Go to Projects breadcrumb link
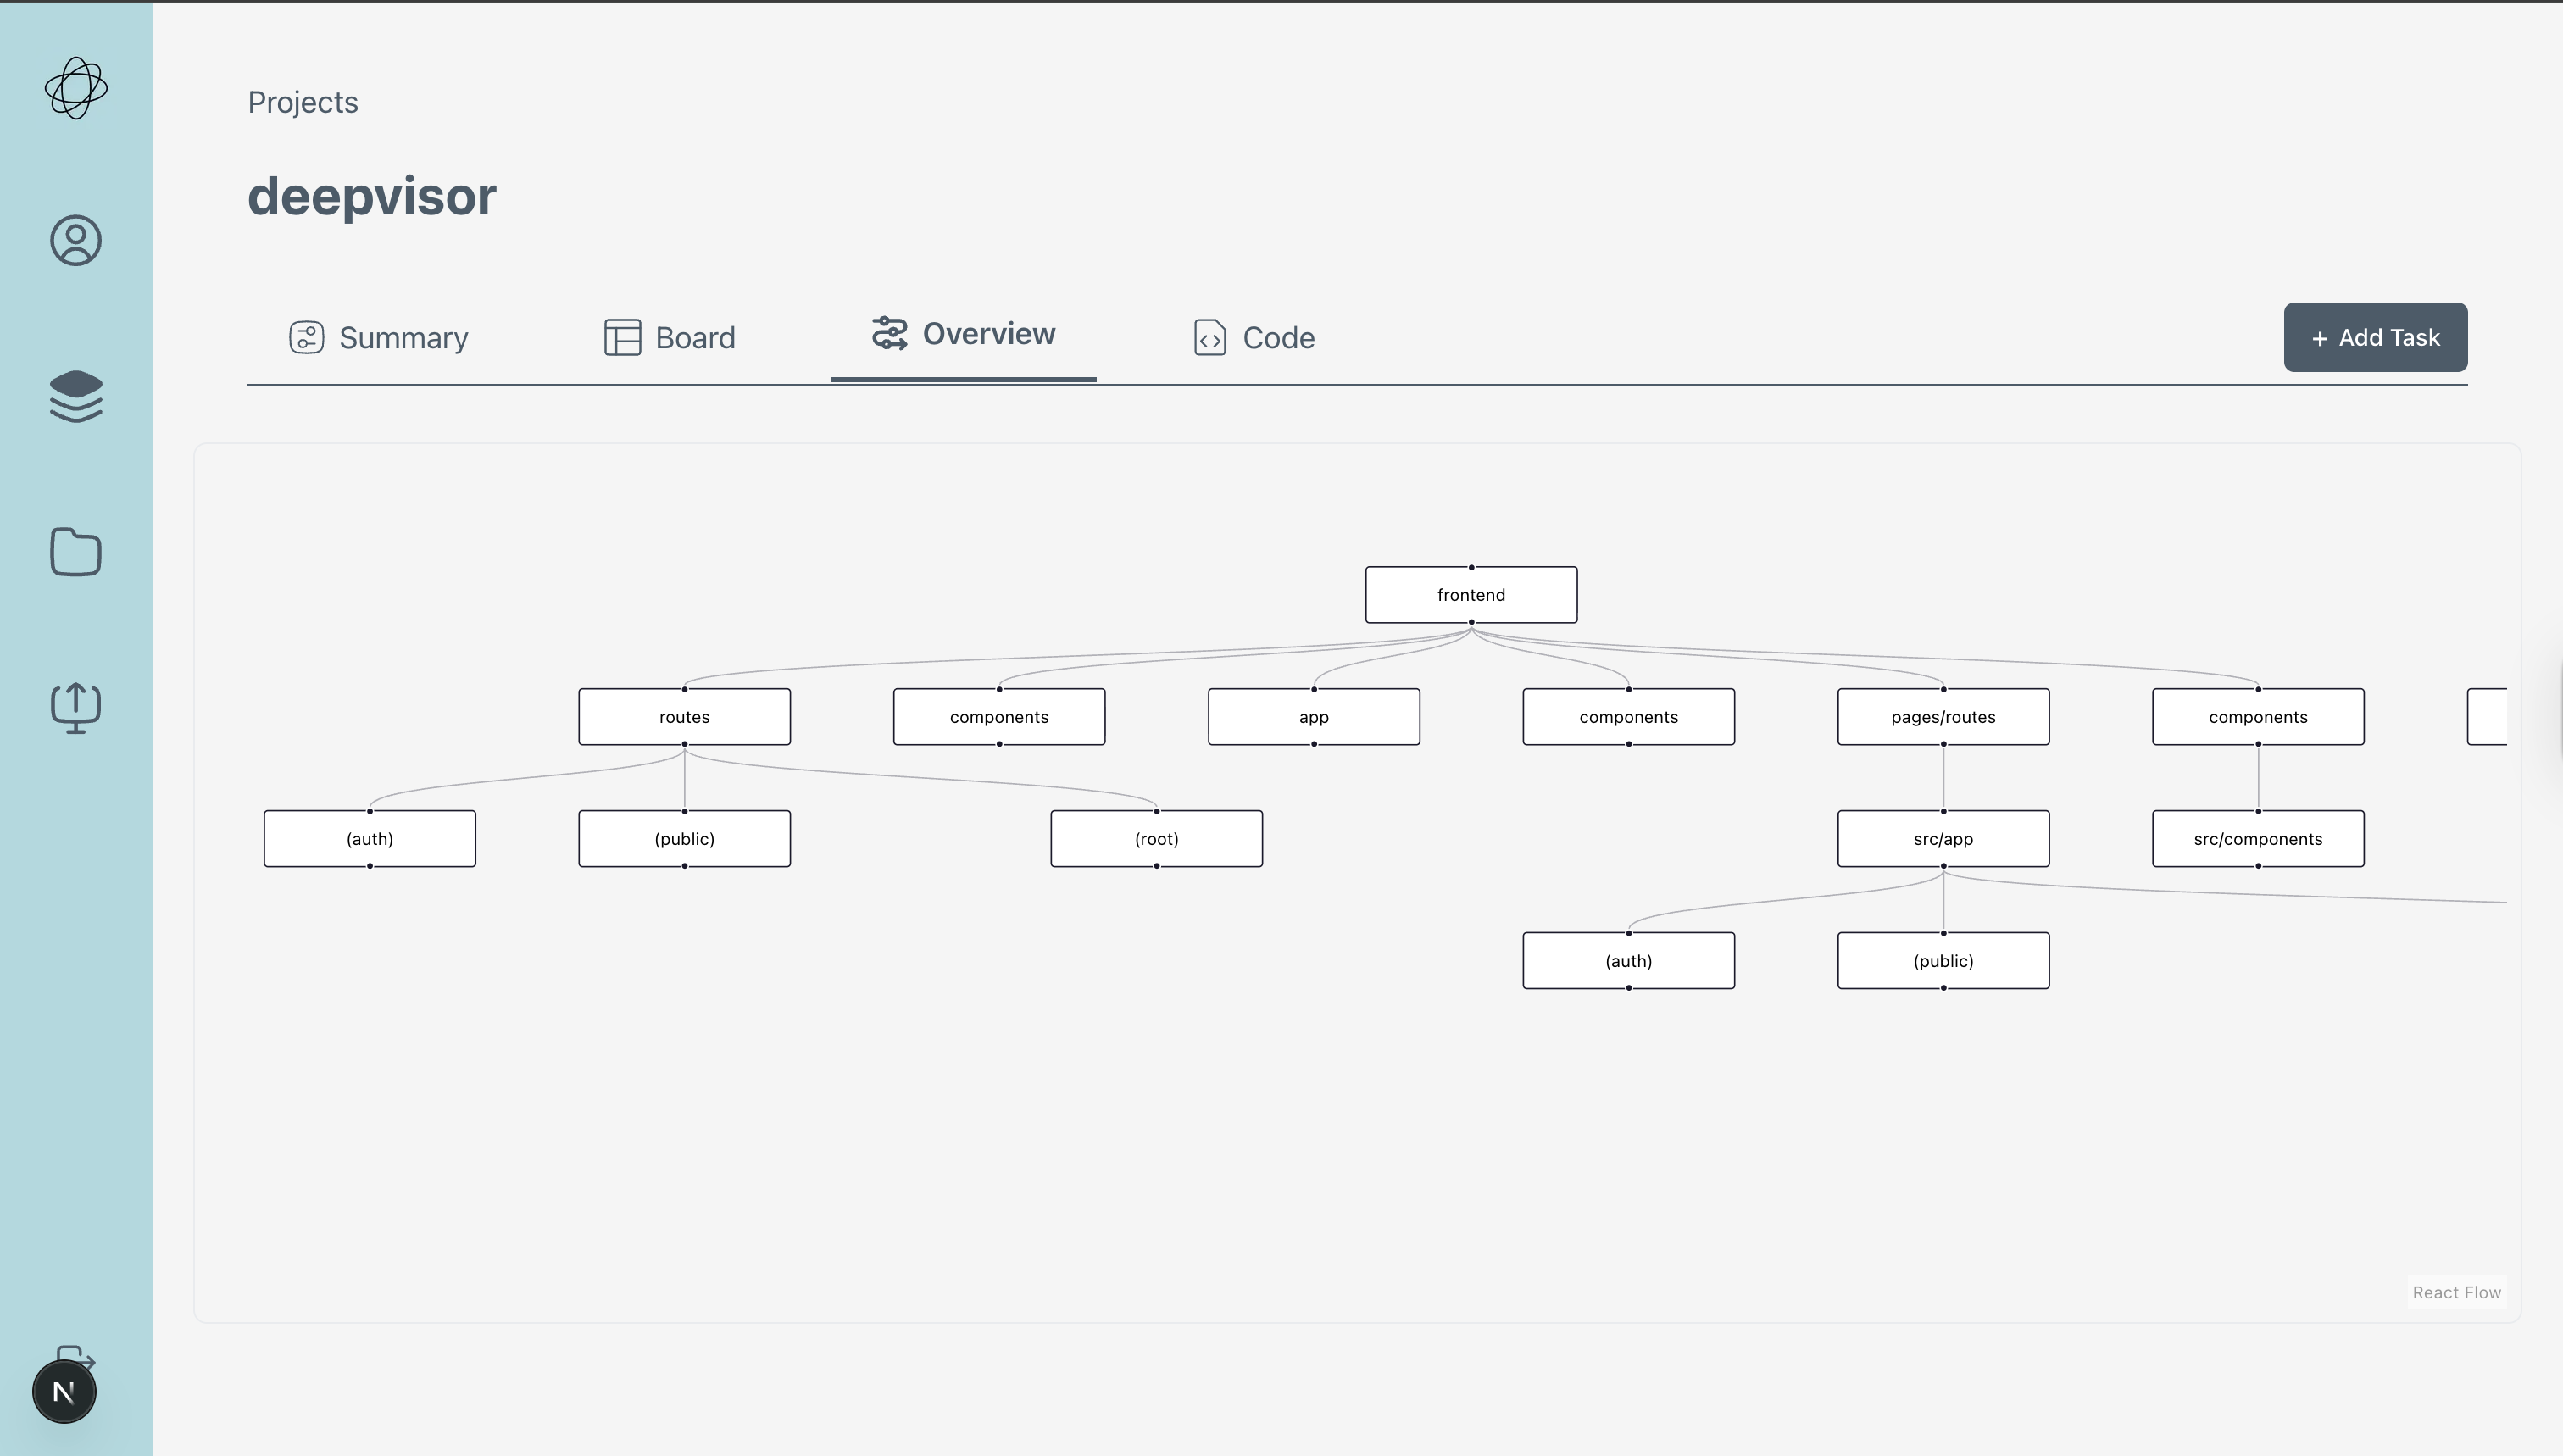The height and width of the screenshot is (1456, 2563). (303, 102)
